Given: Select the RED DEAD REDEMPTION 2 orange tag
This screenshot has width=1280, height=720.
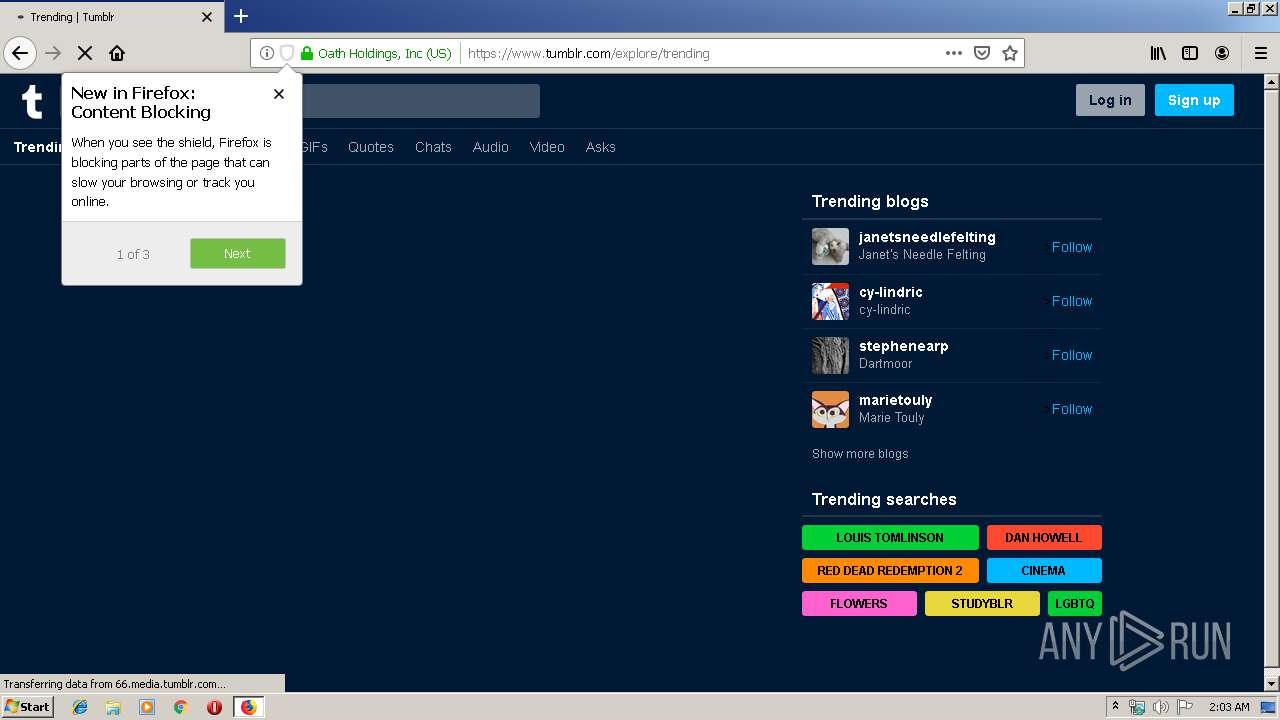Looking at the screenshot, I should (890, 570).
